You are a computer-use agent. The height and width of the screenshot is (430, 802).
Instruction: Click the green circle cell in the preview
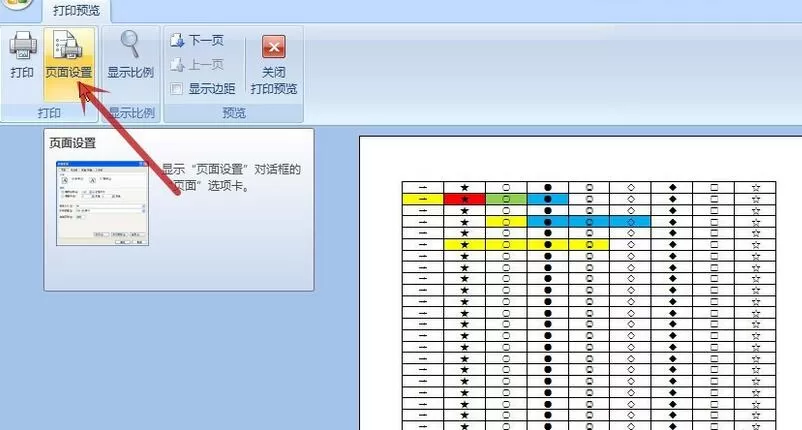[506, 199]
